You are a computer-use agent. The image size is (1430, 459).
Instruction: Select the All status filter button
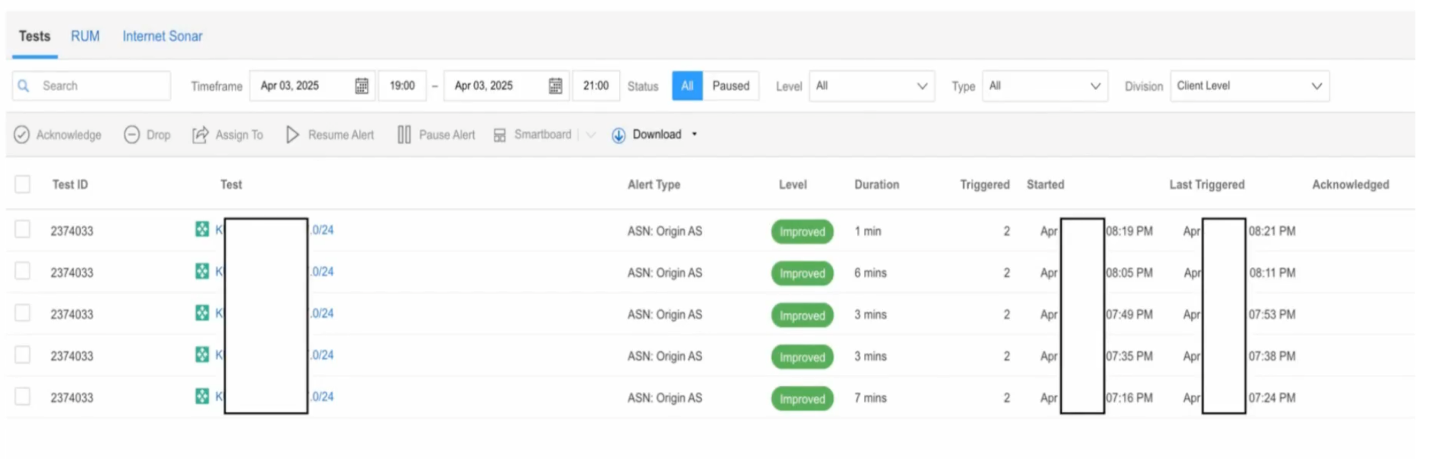pos(687,86)
